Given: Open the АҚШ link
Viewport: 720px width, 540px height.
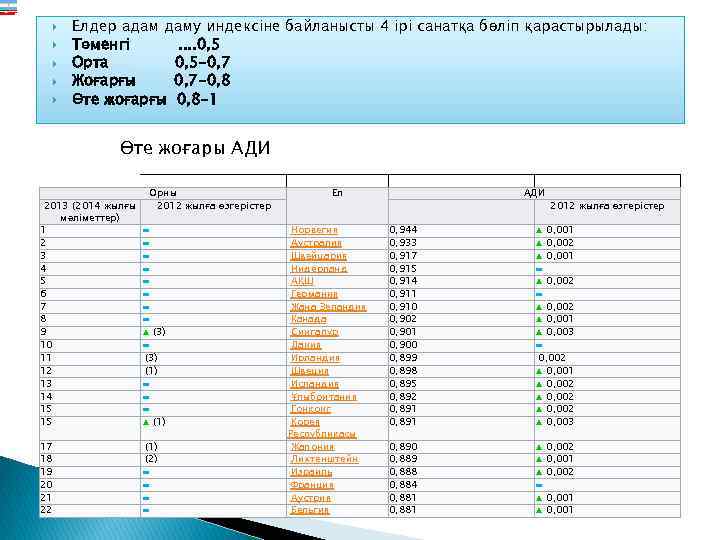Looking at the screenshot, I should (x=302, y=281).
